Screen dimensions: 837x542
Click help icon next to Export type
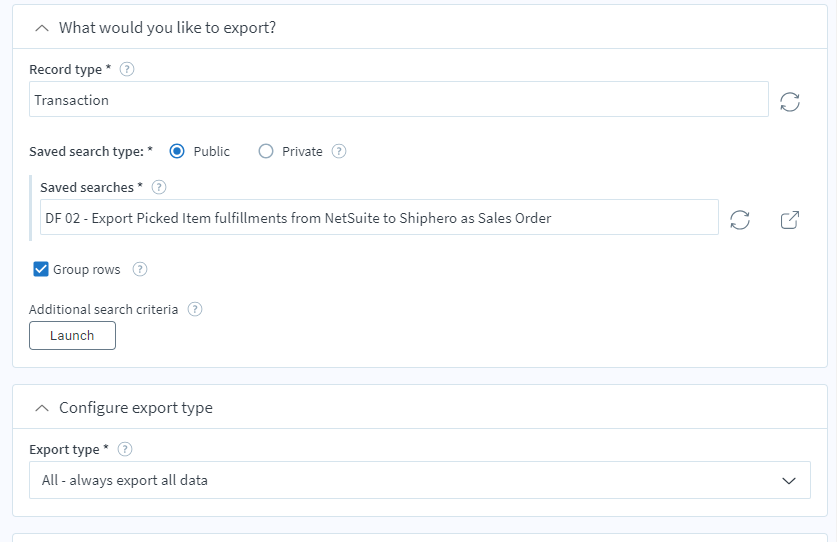pos(125,449)
